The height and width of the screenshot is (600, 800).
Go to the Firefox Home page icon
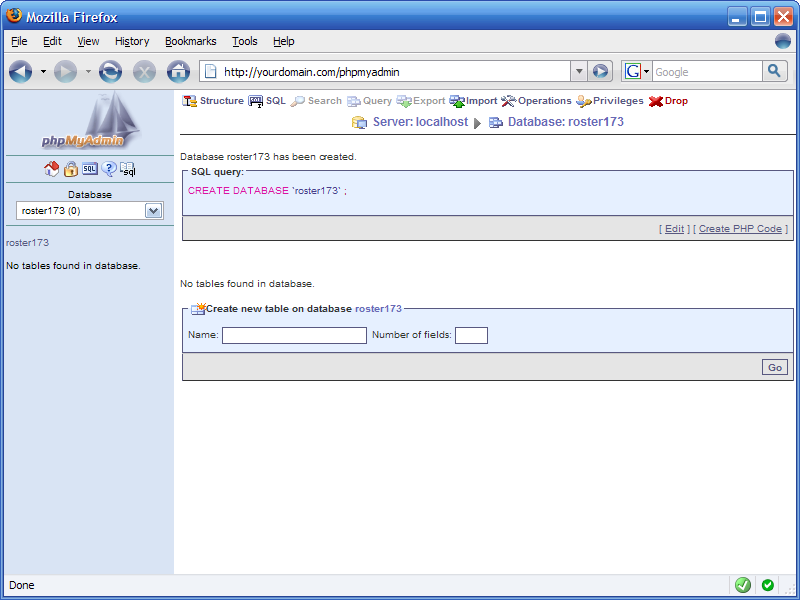[x=179, y=72]
